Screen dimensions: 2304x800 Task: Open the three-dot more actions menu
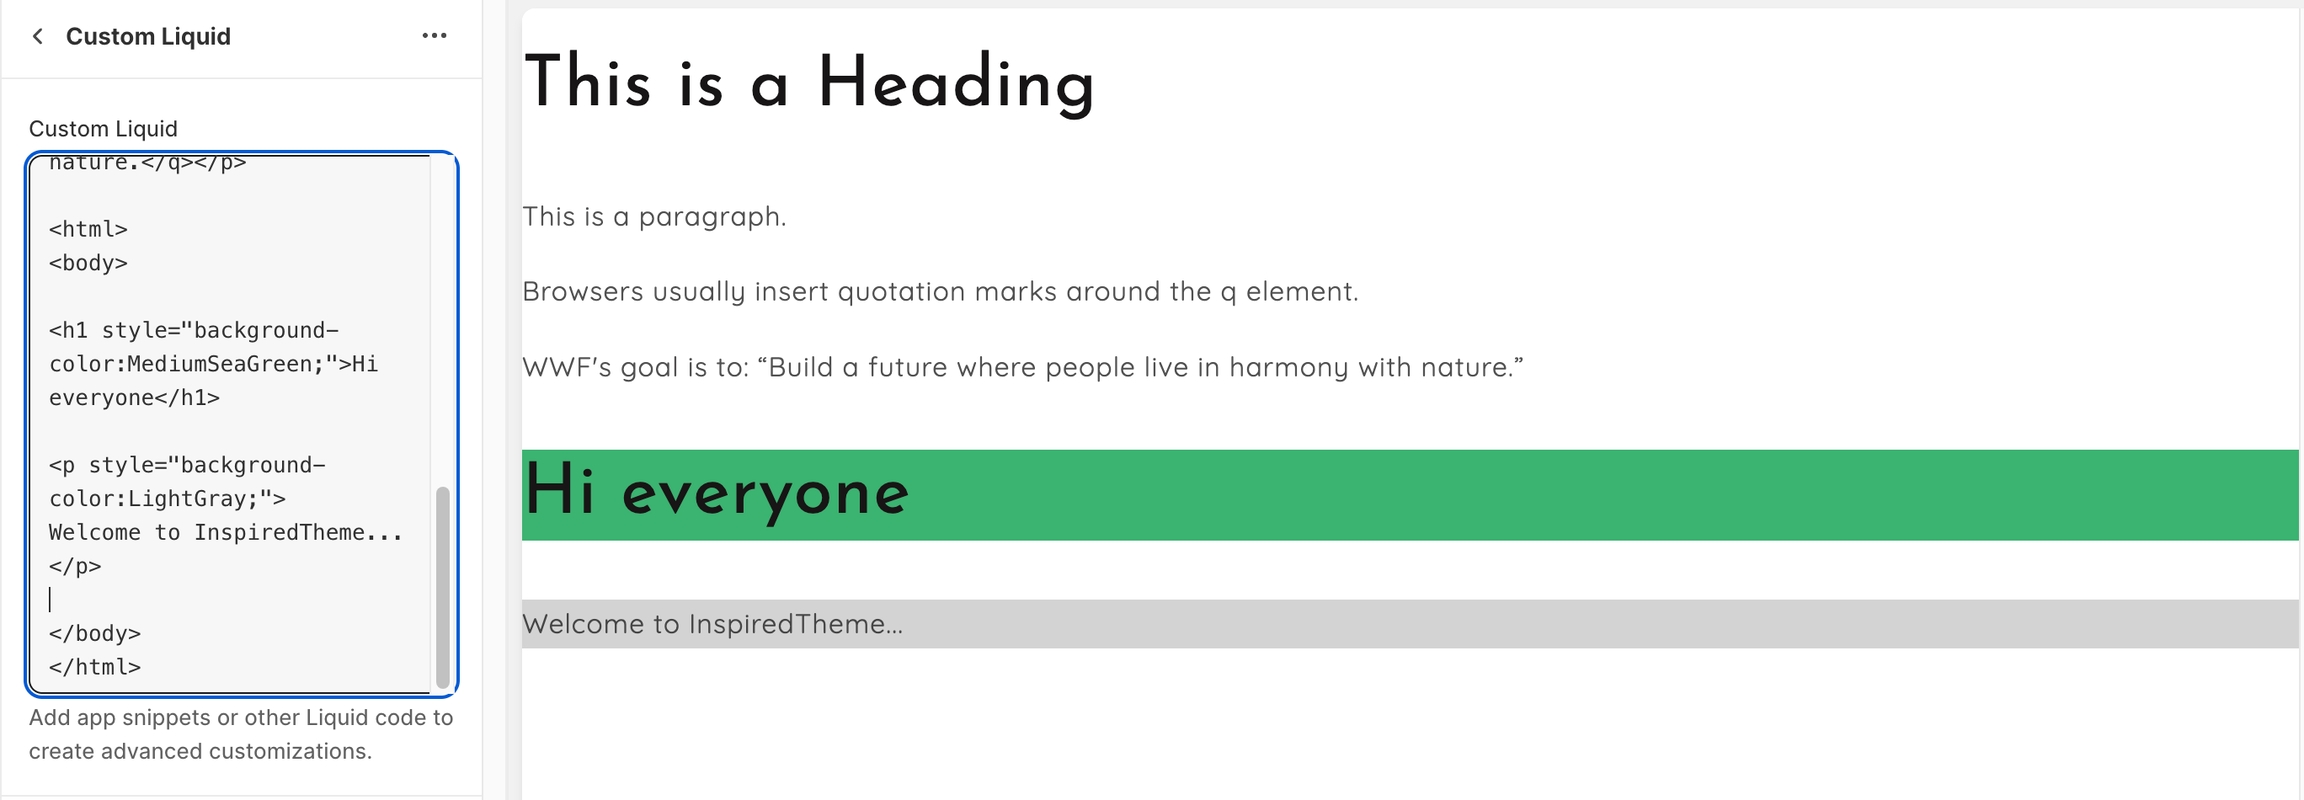(x=434, y=36)
